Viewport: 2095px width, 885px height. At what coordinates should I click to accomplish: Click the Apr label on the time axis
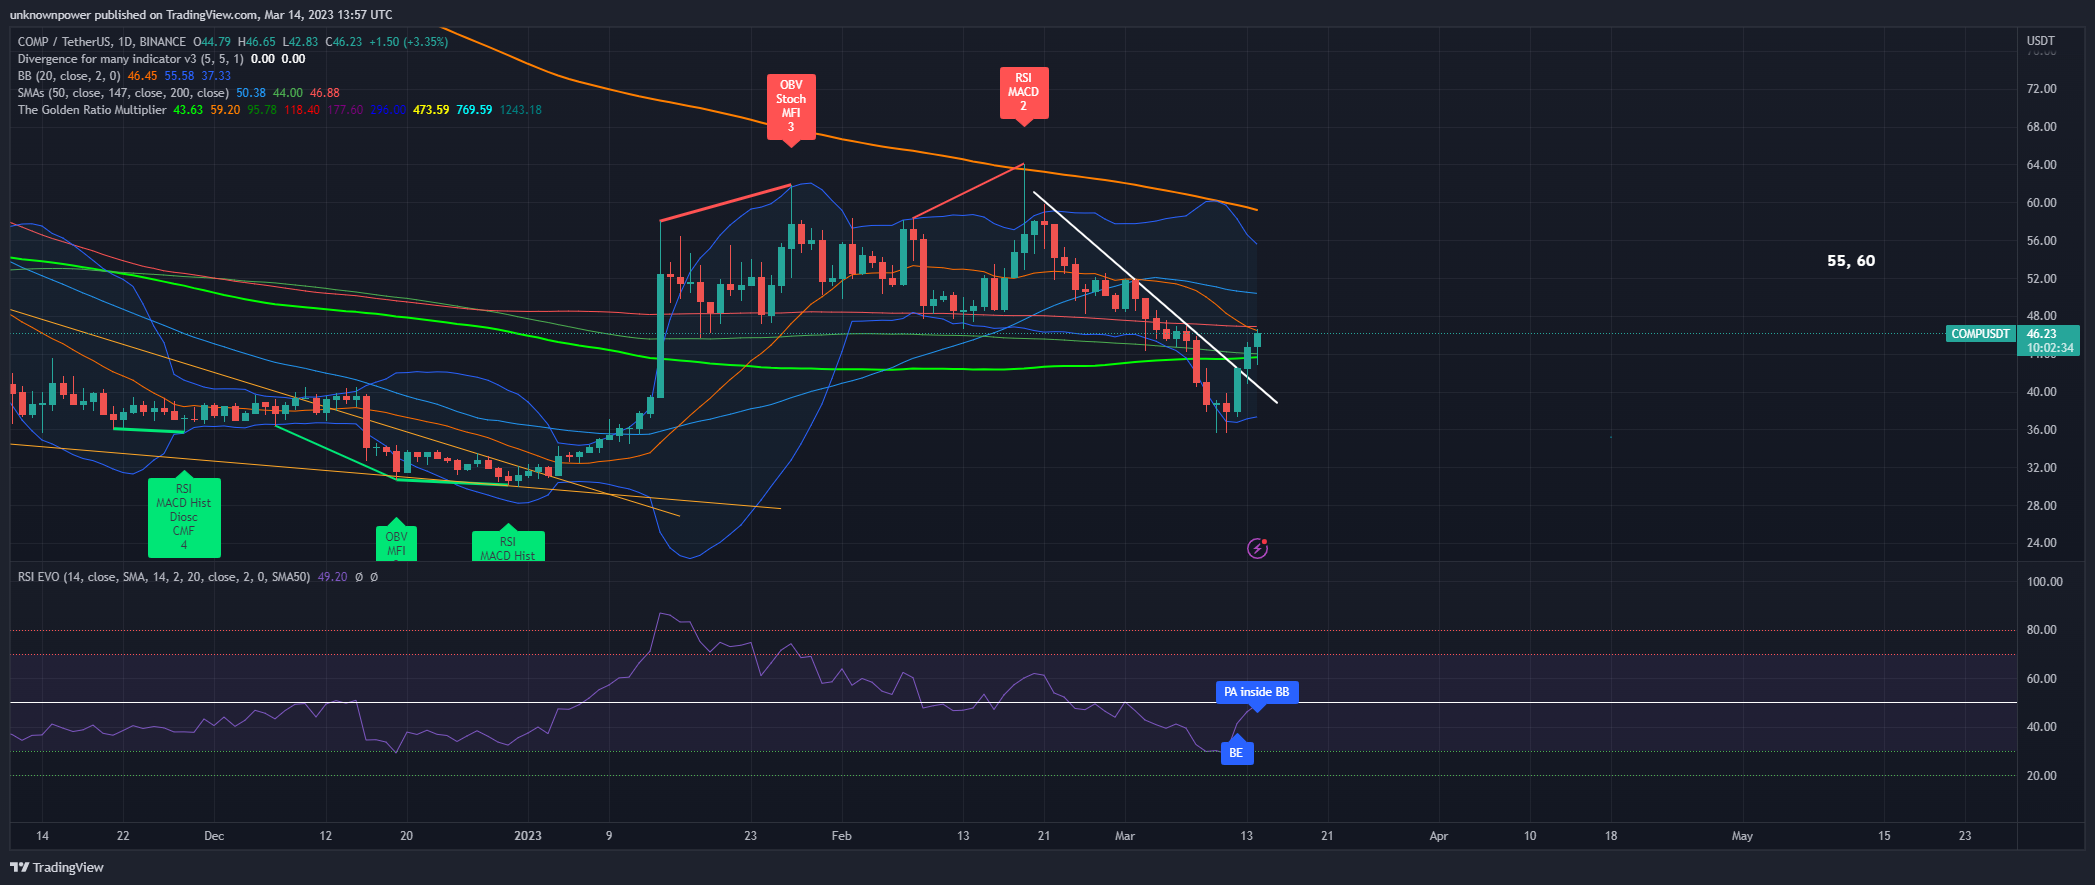[x=1439, y=836]
